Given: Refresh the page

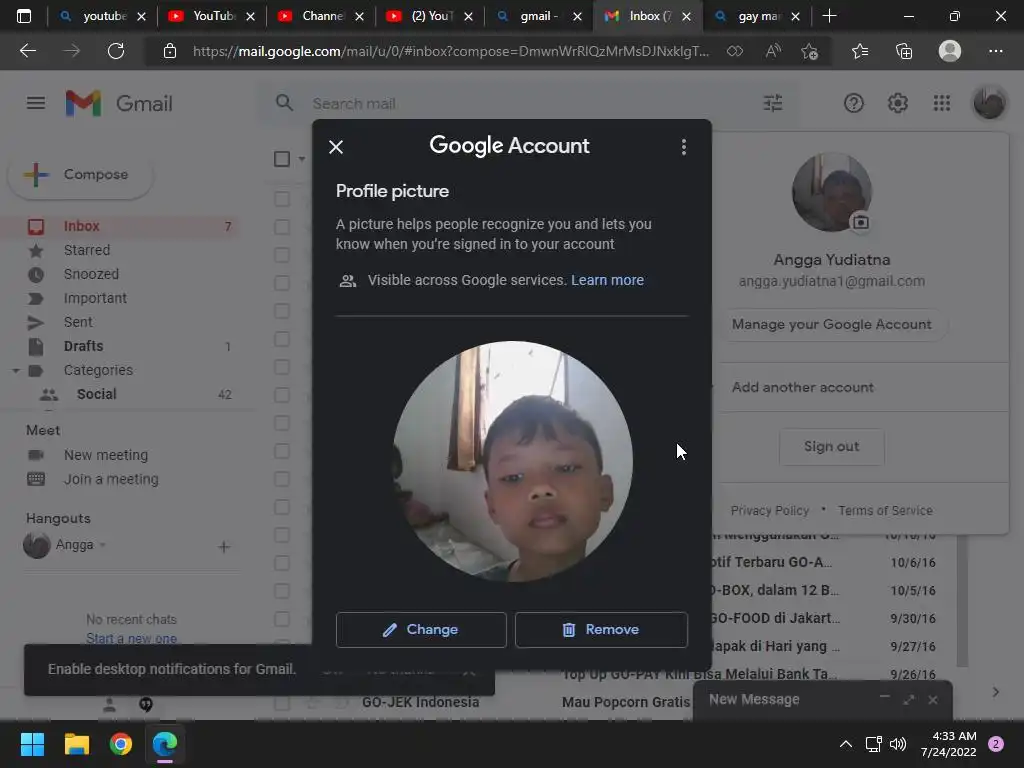Looking at the screenshot, I should tap(116, 51).
